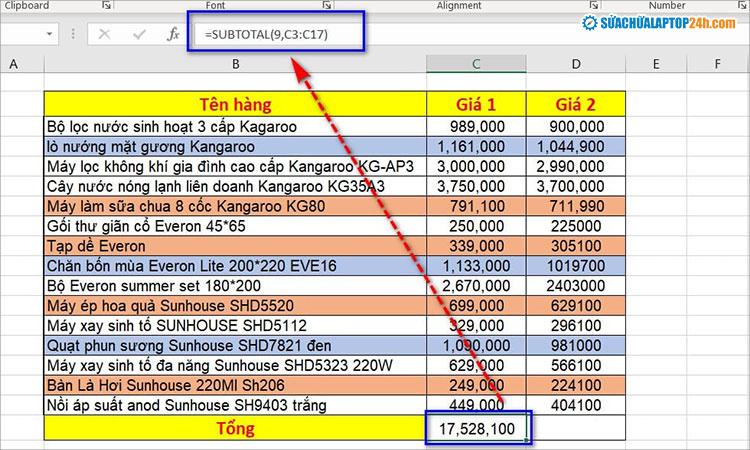Select cell 'Bộ lọc nước sinh hoạt 3 cấp Kagaroo'

235,126
